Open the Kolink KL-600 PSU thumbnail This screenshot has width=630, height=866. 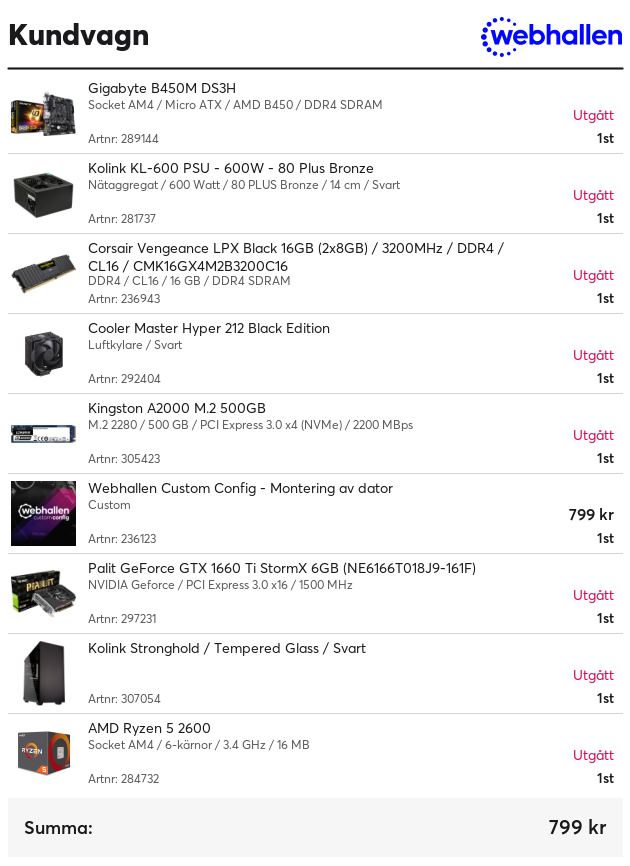(x=43, y=193)
